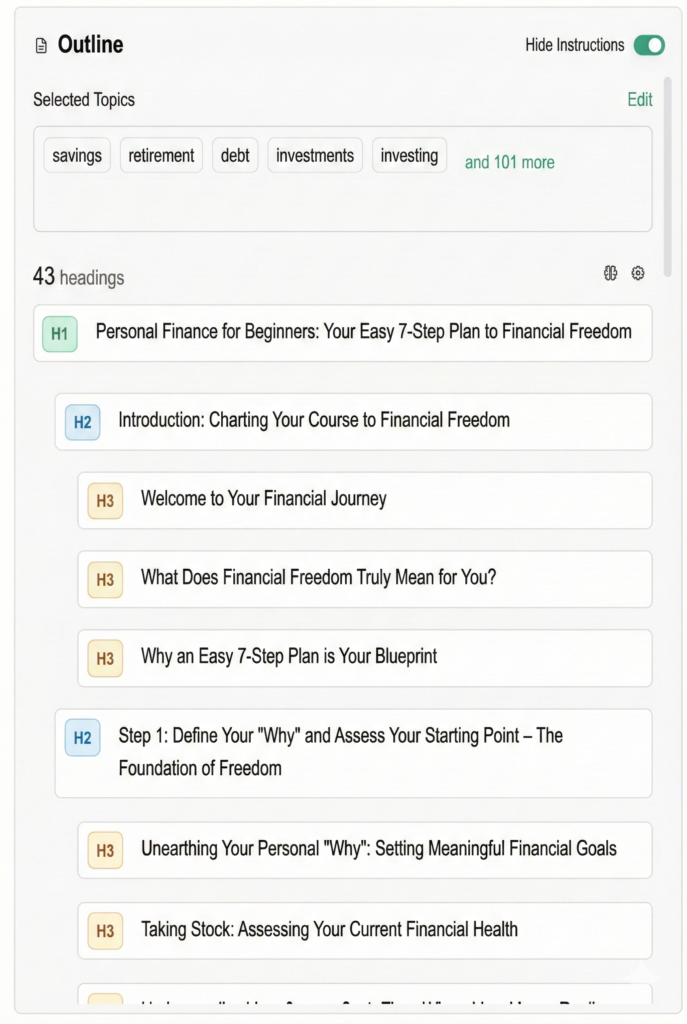This screenshot has width=687, height=1024.
Task: Click the green H1 heading badge
Action: pos(60,334)
